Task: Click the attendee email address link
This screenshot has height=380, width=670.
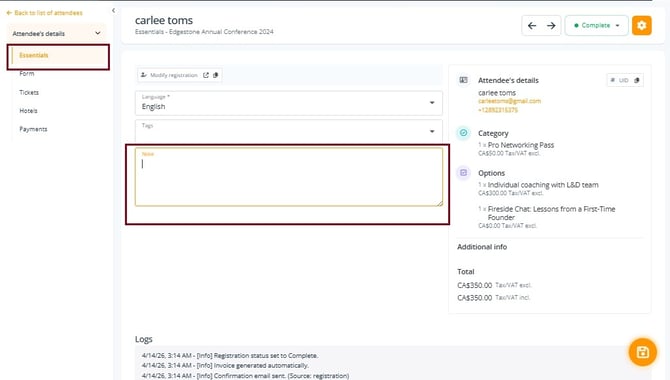Action: [x=509, y=101]
